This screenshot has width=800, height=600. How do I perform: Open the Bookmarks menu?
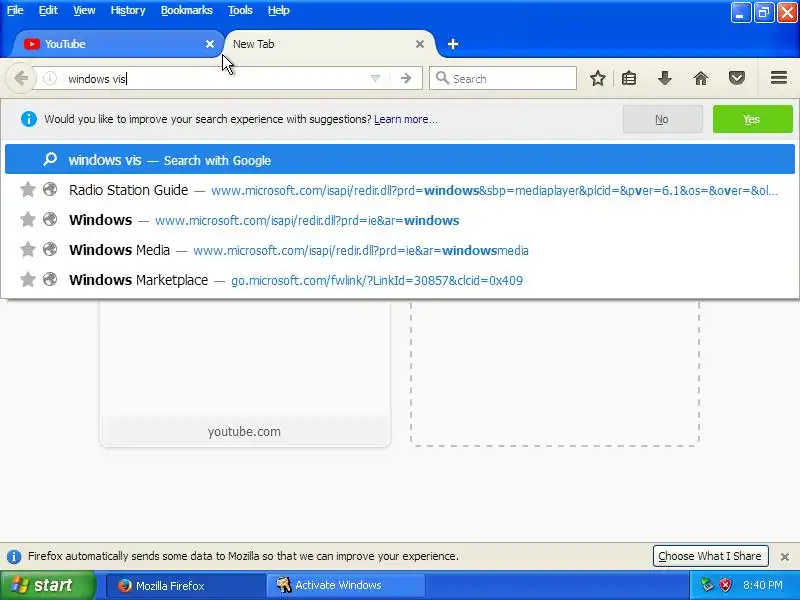[187, 10]
